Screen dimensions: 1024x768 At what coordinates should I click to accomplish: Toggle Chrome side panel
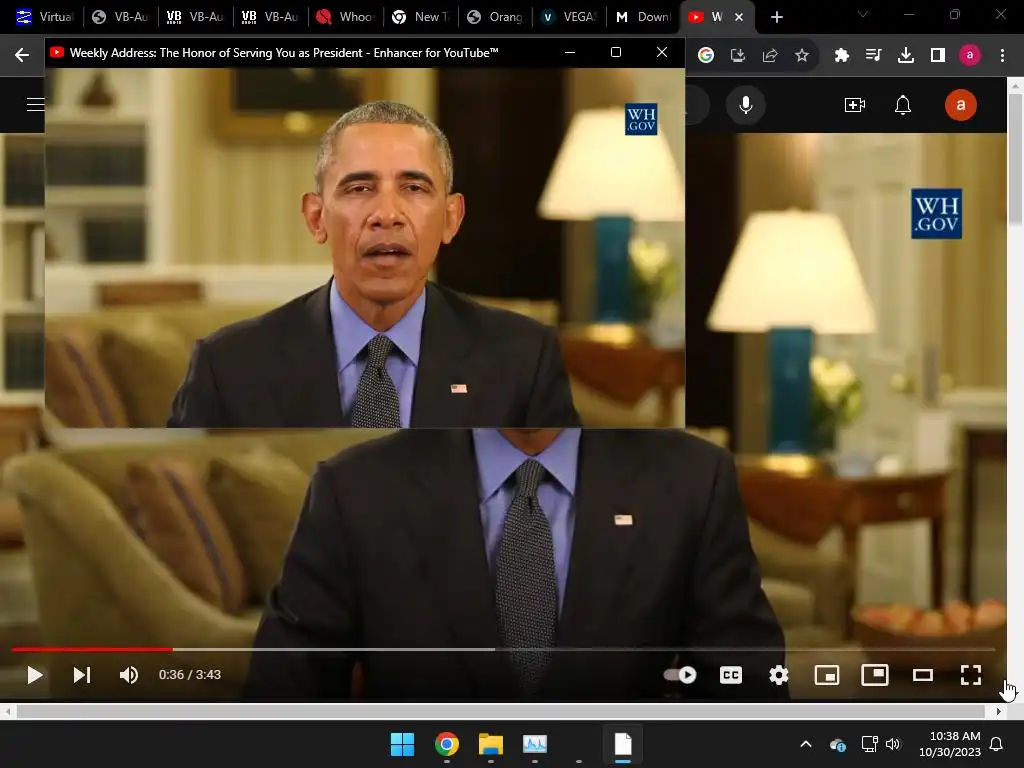pyautogui.click(x=938, y=56)
